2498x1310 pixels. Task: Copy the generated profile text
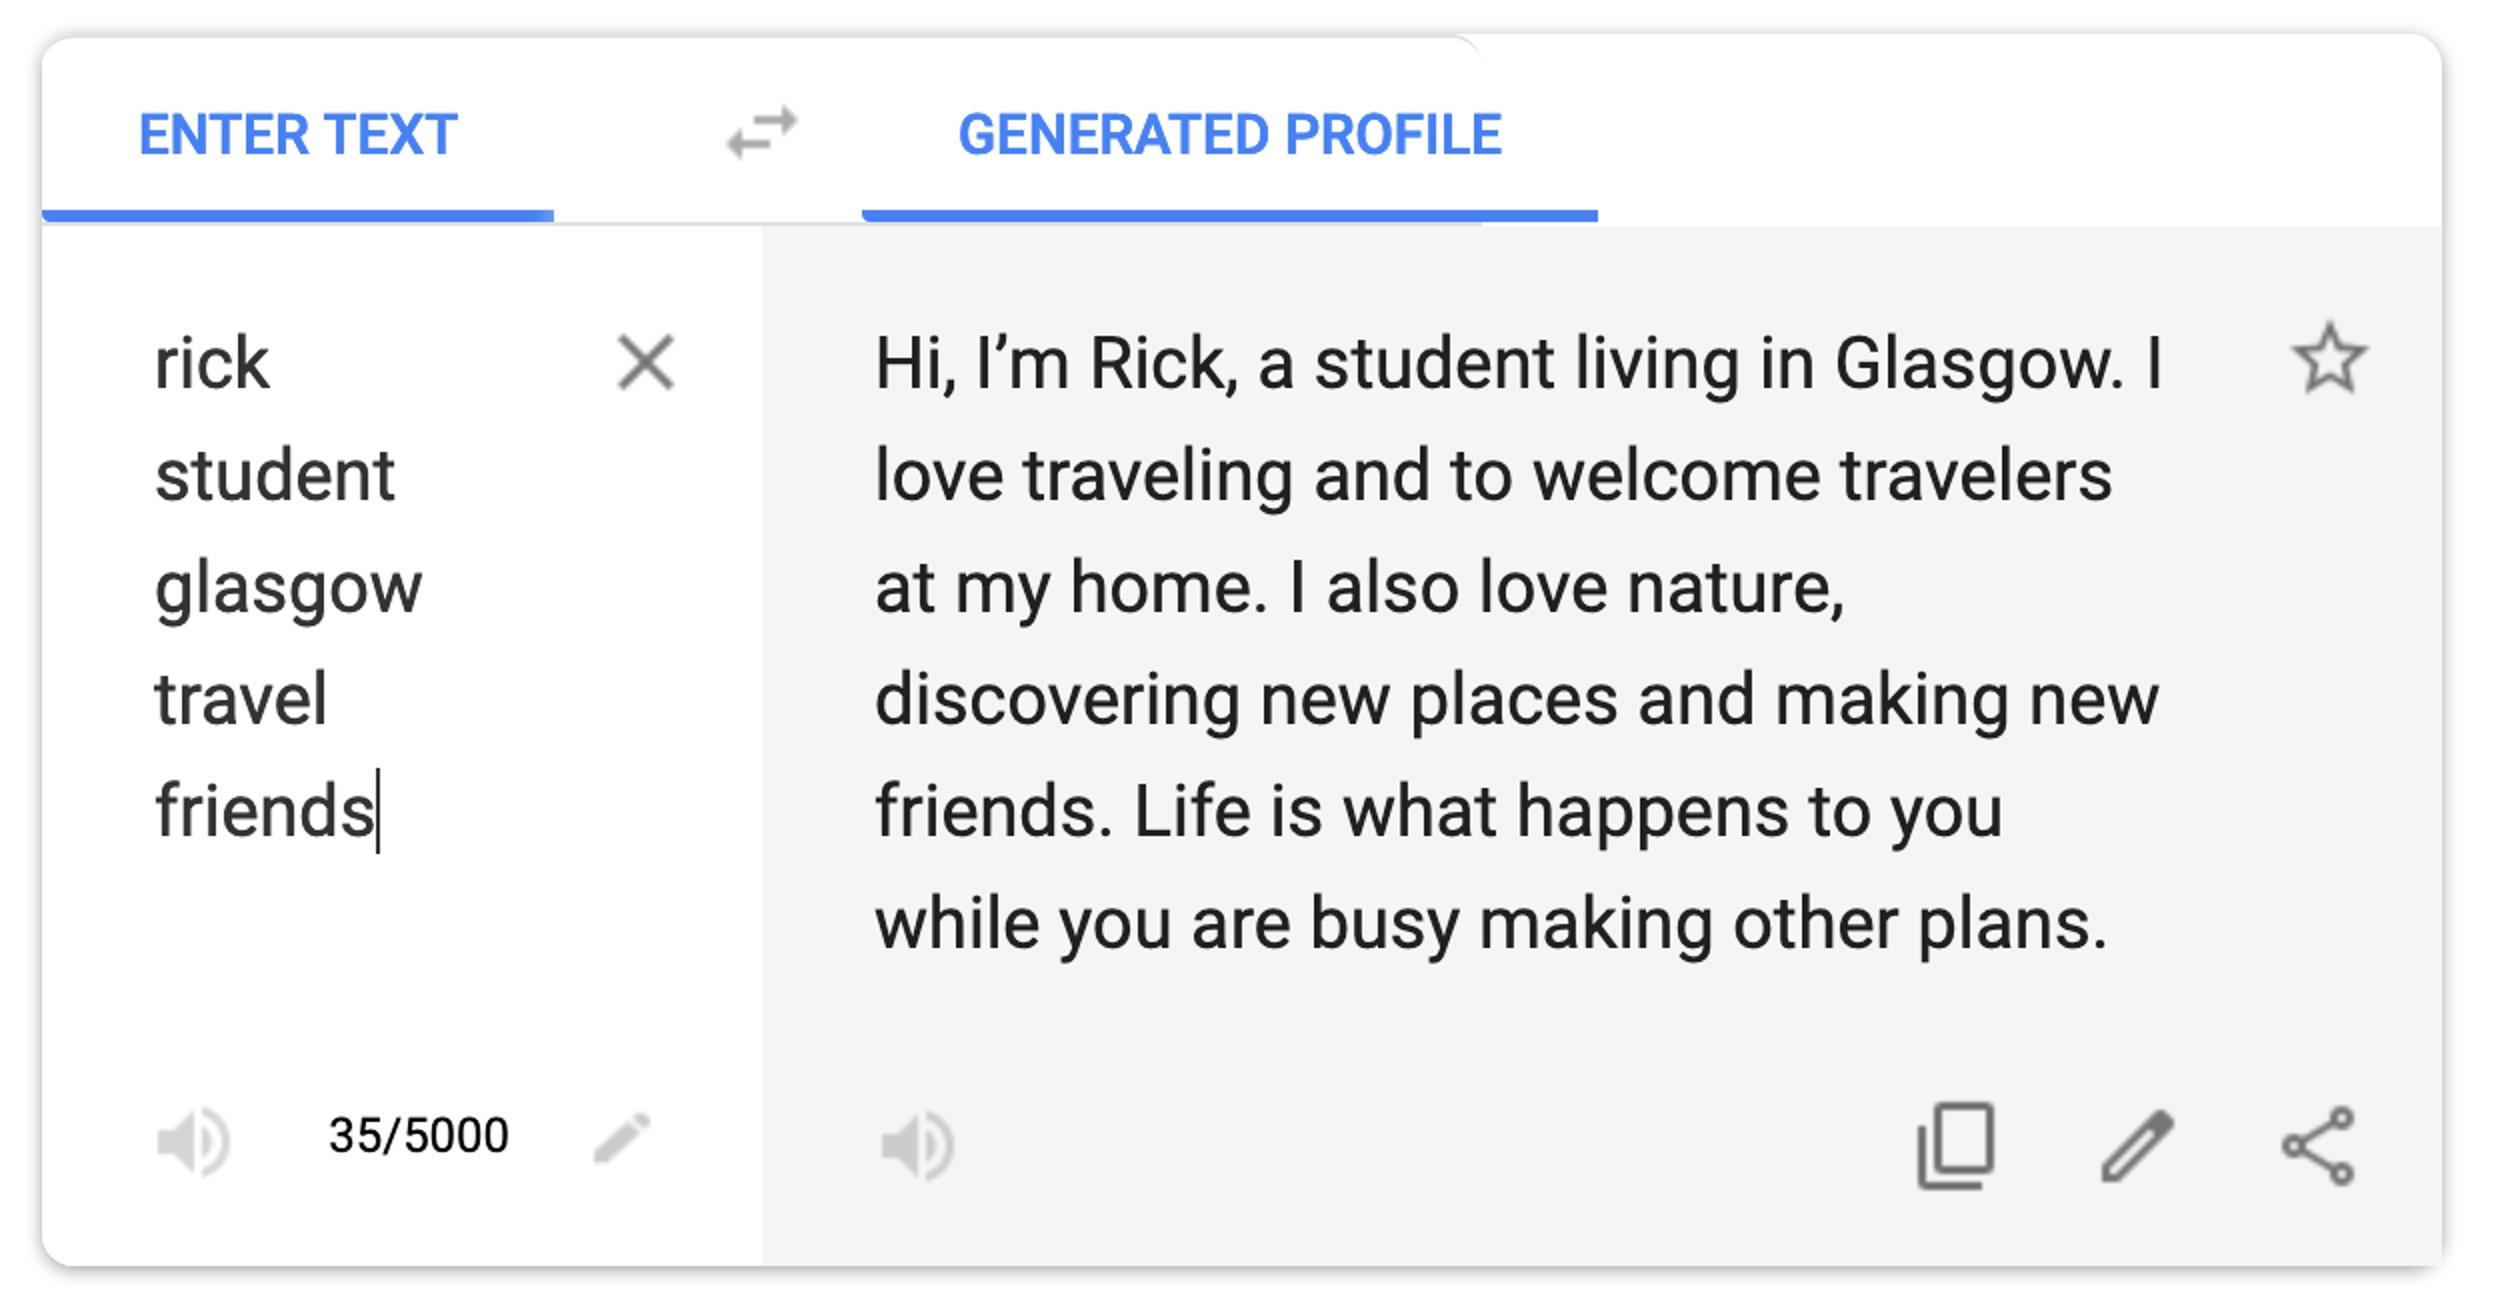click(1956, 1146)
